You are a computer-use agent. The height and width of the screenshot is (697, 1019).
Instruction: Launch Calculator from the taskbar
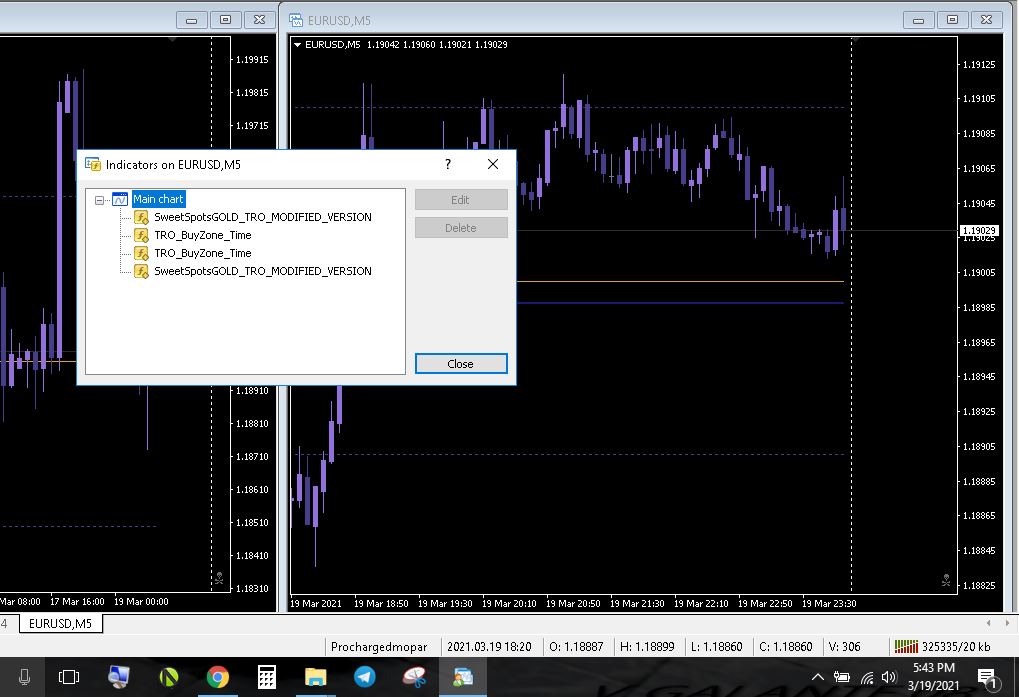click(266, 677)
